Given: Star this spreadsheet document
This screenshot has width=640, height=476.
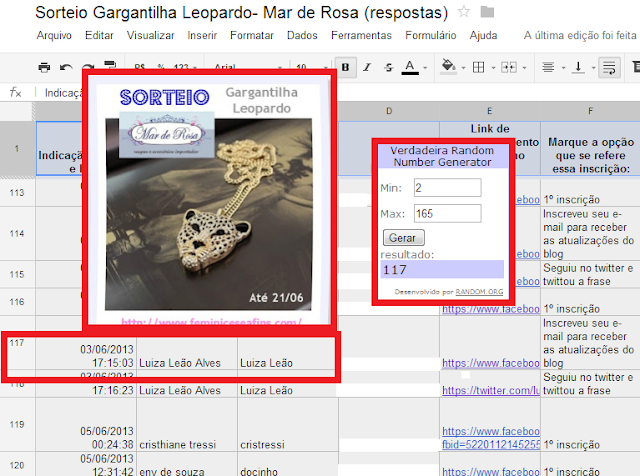Looking at the screenshot, I should click(464, 12).
